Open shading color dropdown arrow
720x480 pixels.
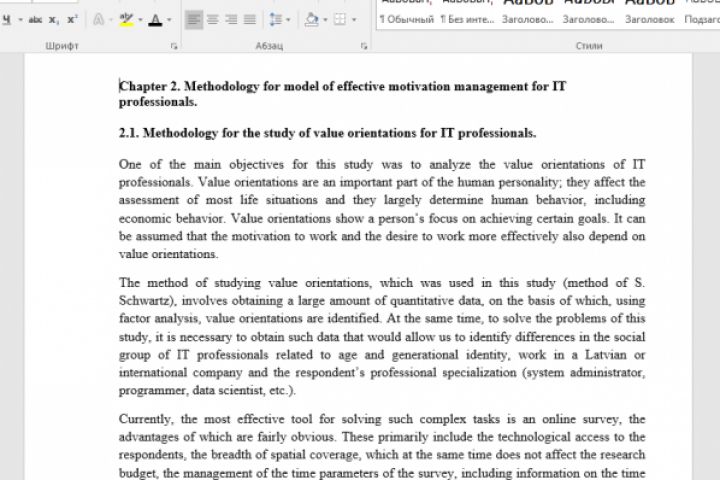(325, 20)
